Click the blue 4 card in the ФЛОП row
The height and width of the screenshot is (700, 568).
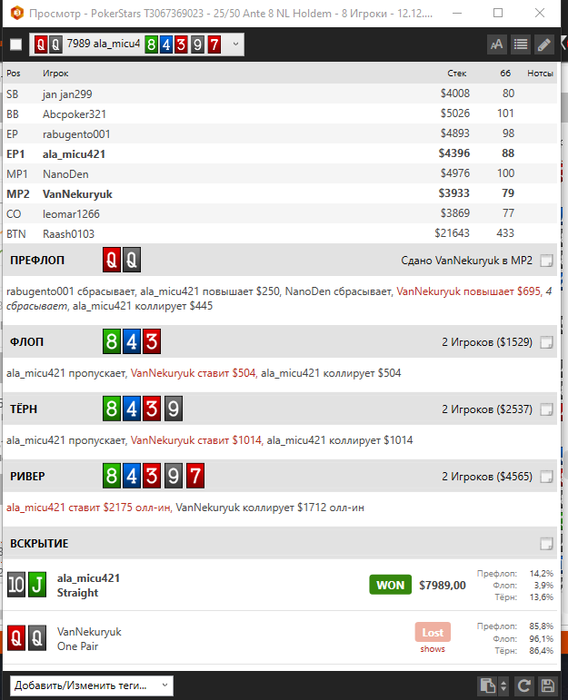point(132,342)
